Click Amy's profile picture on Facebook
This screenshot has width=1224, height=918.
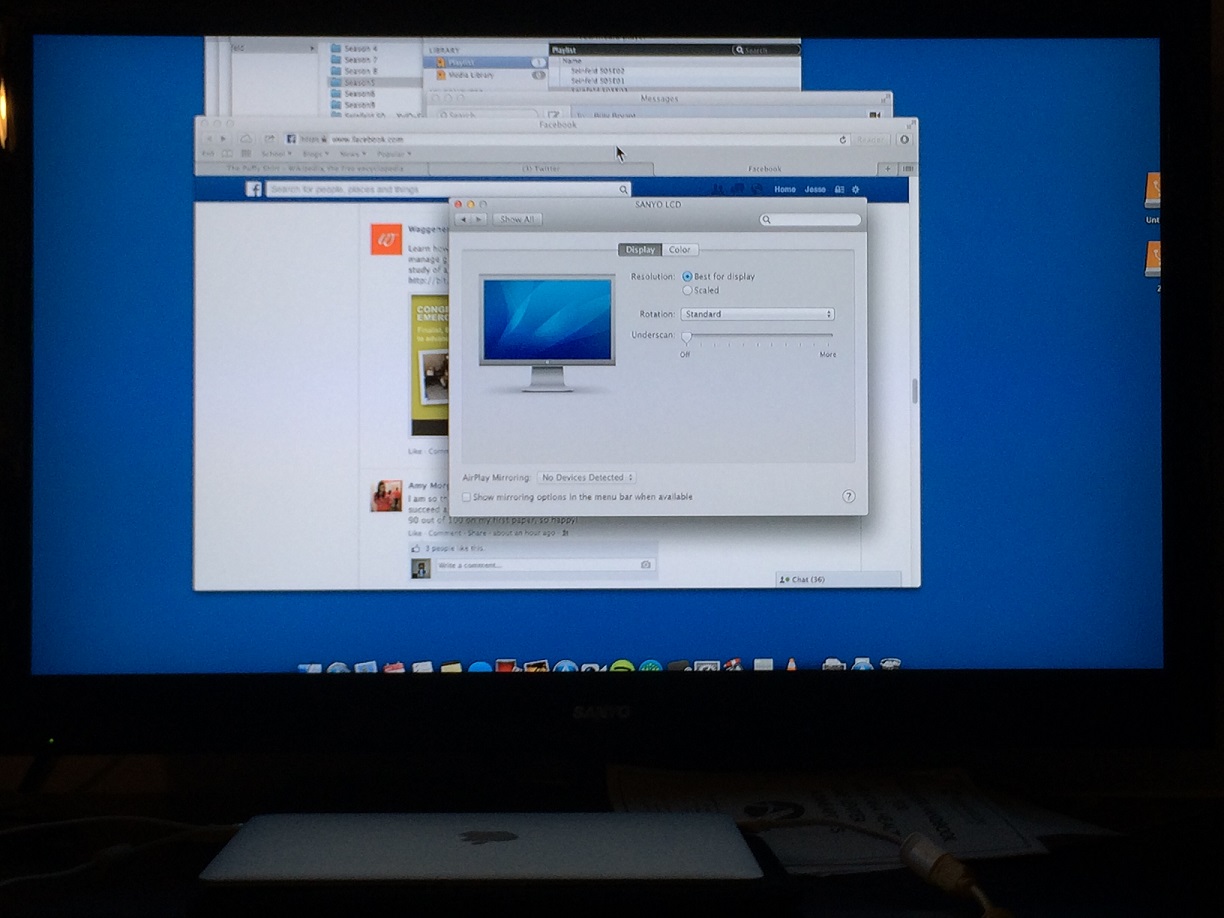click(x=386, y=496)
